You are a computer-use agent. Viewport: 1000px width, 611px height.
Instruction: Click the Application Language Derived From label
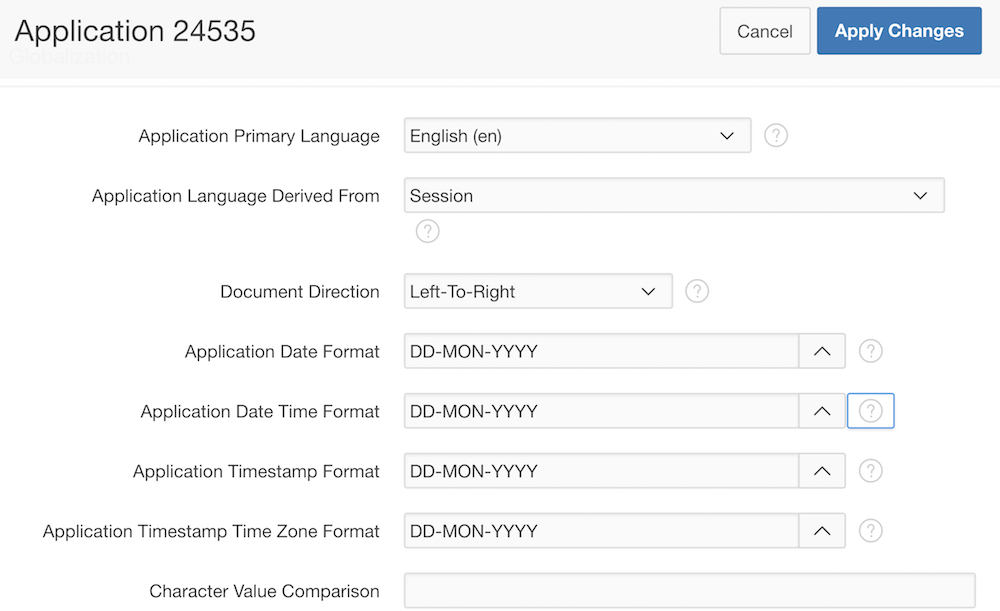(235, 196)
